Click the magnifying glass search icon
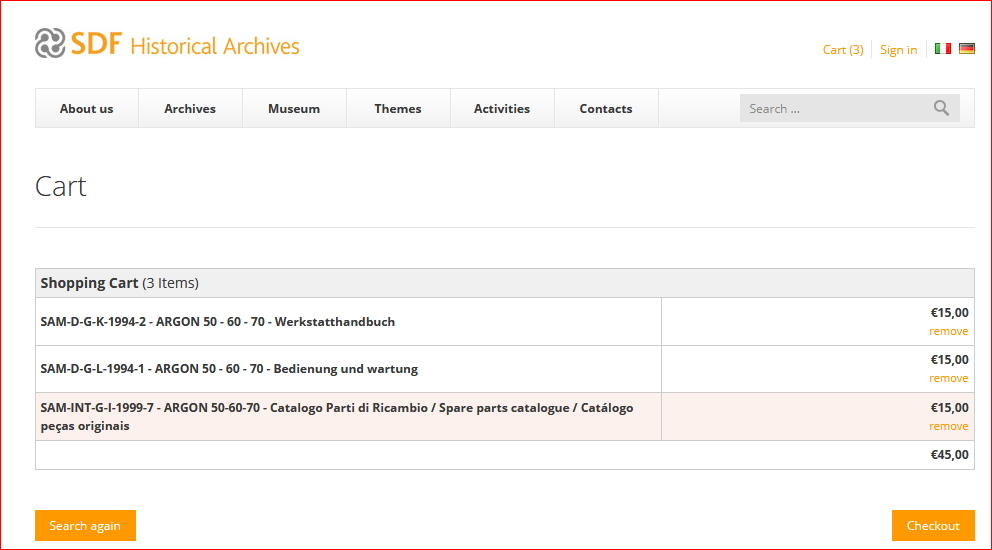992x550 pixels. coord(941,108)
